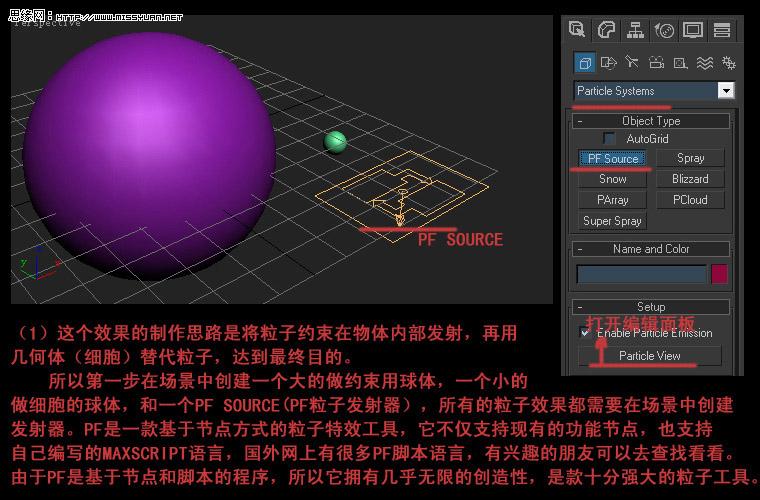The width and height of the screenshot is (760, 500).
Task: Click the object name input field
Action: (641, 274)
